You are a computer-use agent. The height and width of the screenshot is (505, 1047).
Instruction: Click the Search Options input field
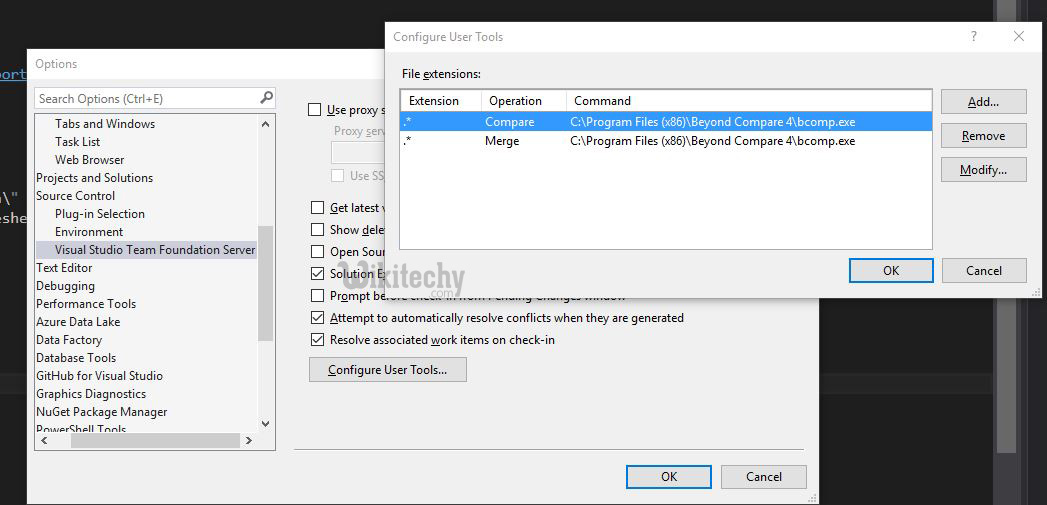[x=145, y=98]
